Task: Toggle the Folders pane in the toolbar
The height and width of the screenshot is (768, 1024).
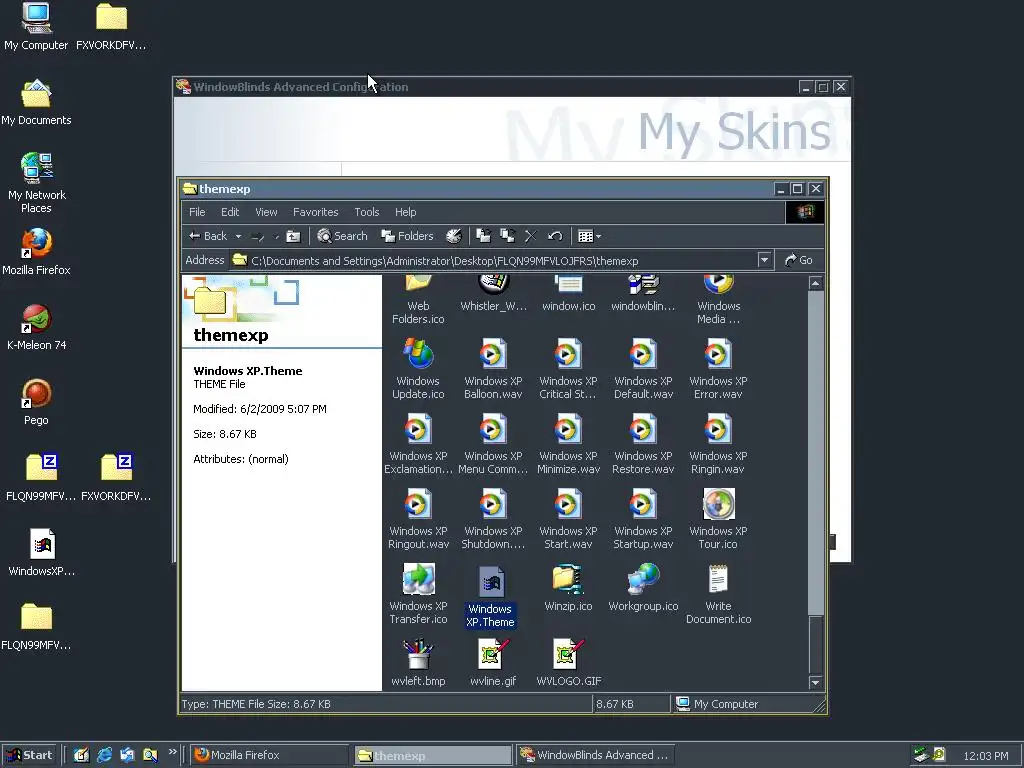Action: pyautogui.click(x=408, y=236)
